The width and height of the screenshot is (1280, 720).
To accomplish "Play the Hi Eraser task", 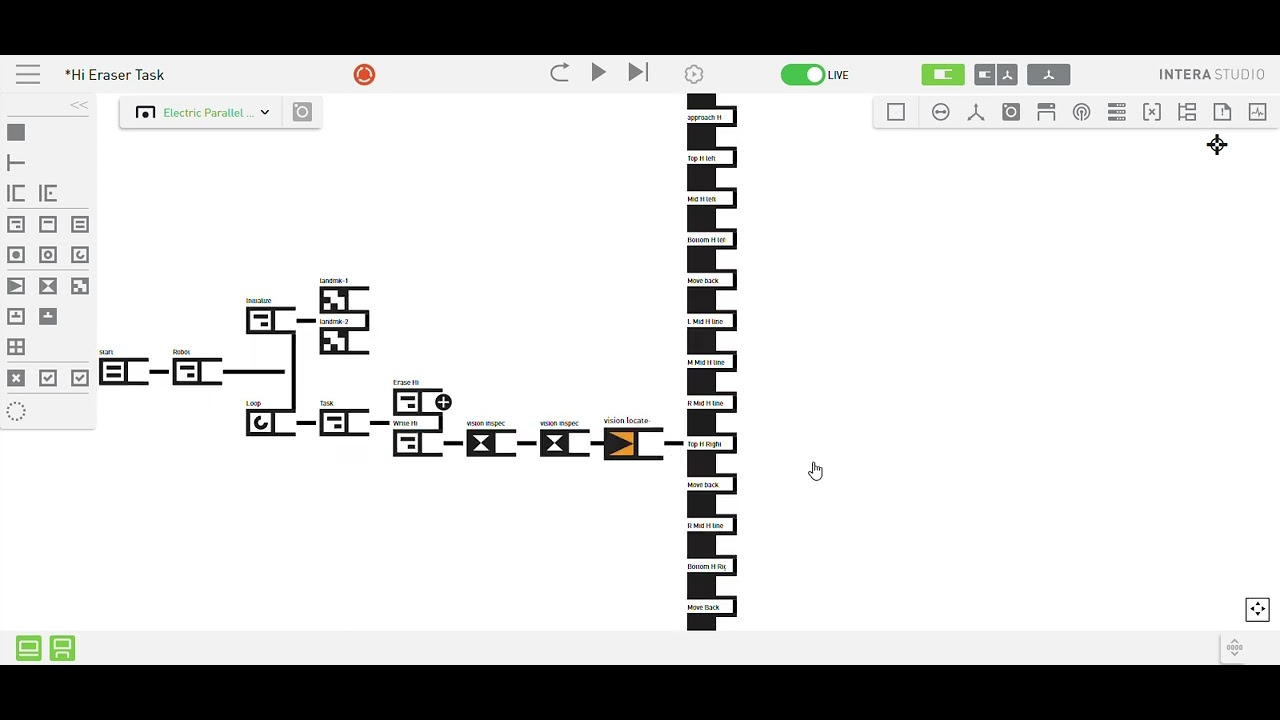I will [598, 73].
